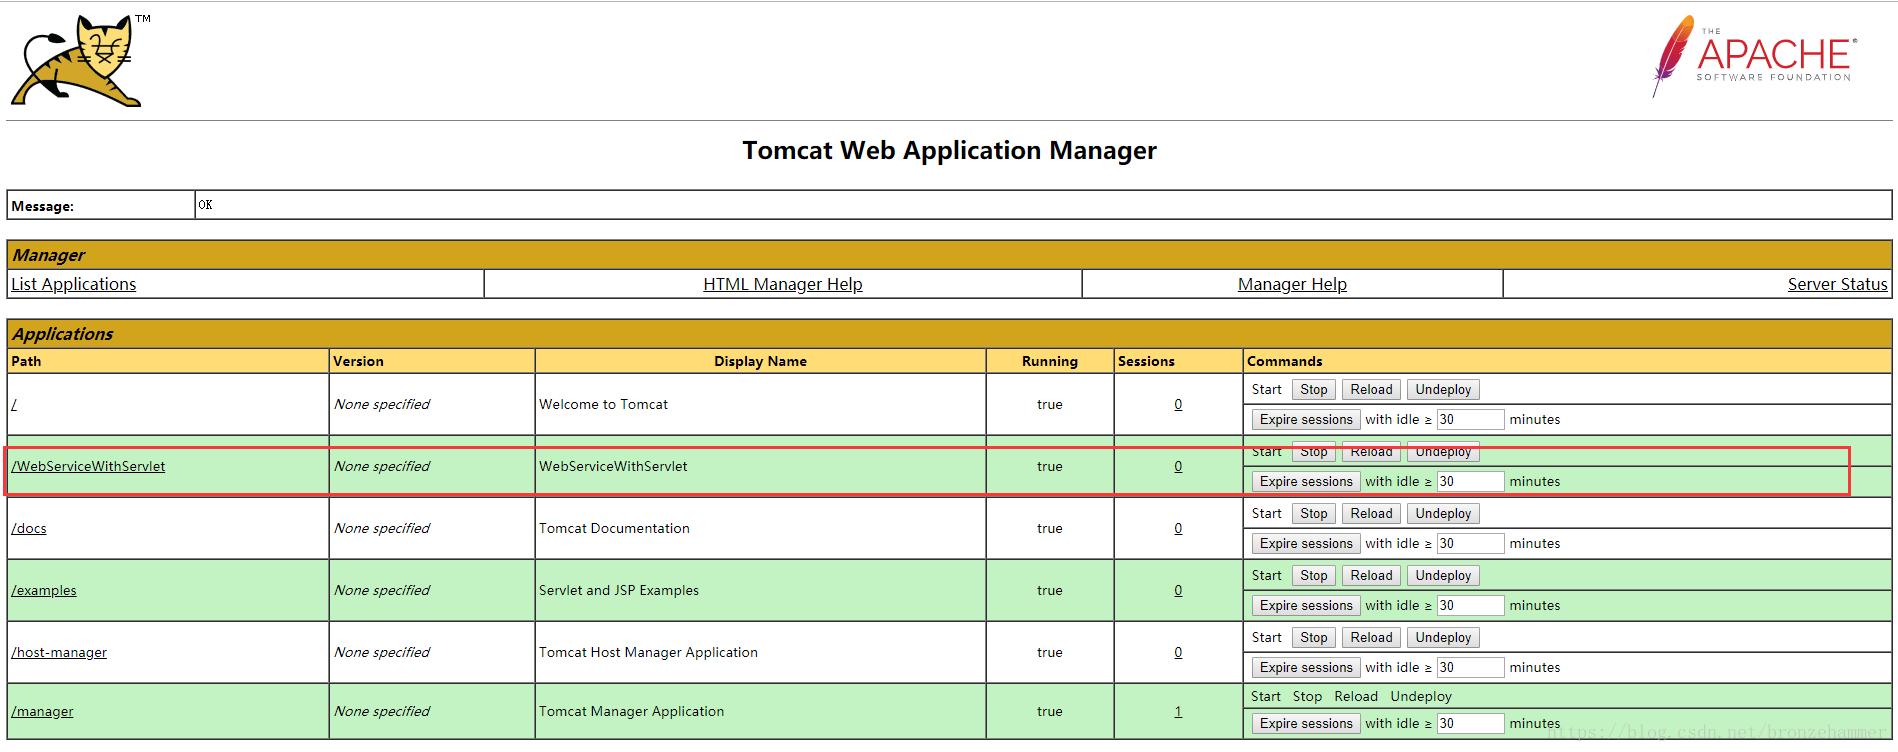Open HTML Manager Help
This screenshot has width=1898, height=752.
tap(782, 284)
